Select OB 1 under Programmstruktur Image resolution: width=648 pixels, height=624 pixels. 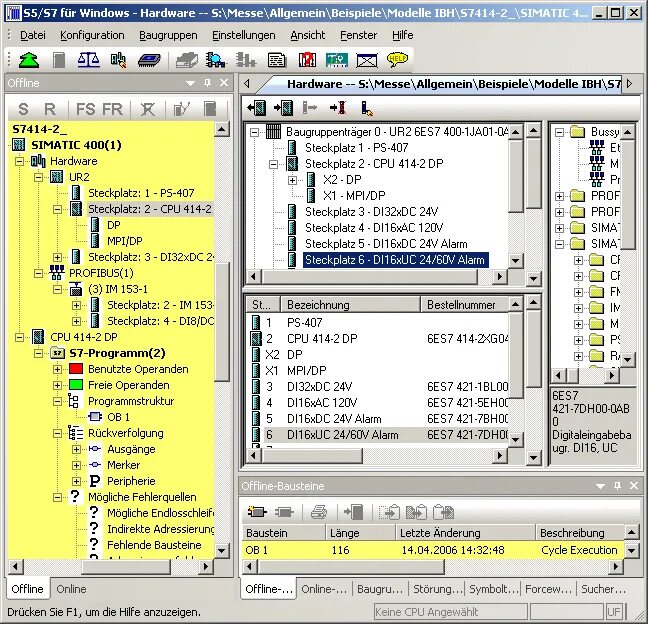(118, 417)
